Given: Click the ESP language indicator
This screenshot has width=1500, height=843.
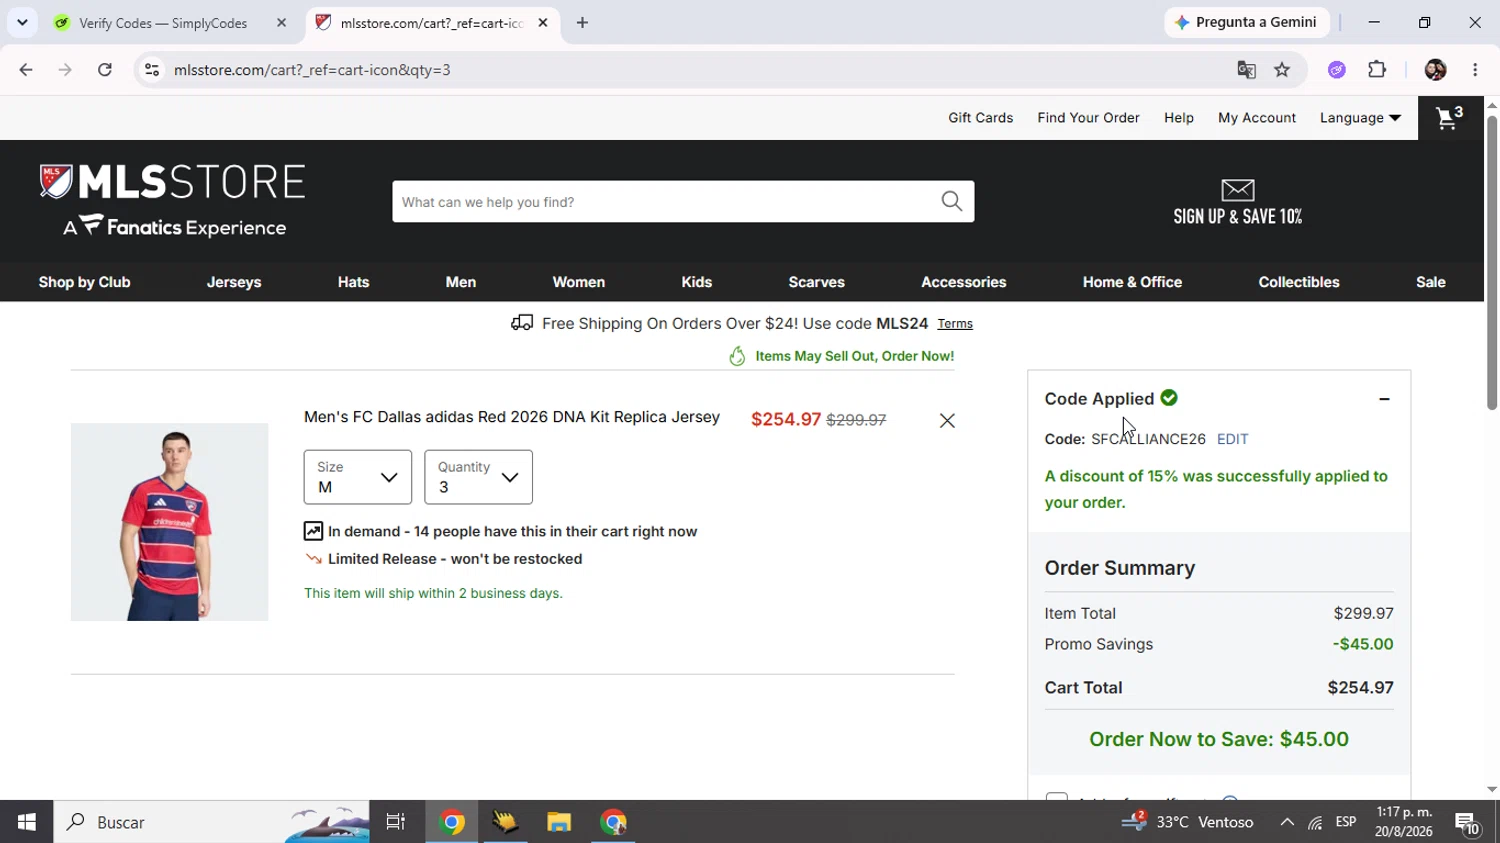Looking at the screenshot, I should click(x=1346, y=822).
